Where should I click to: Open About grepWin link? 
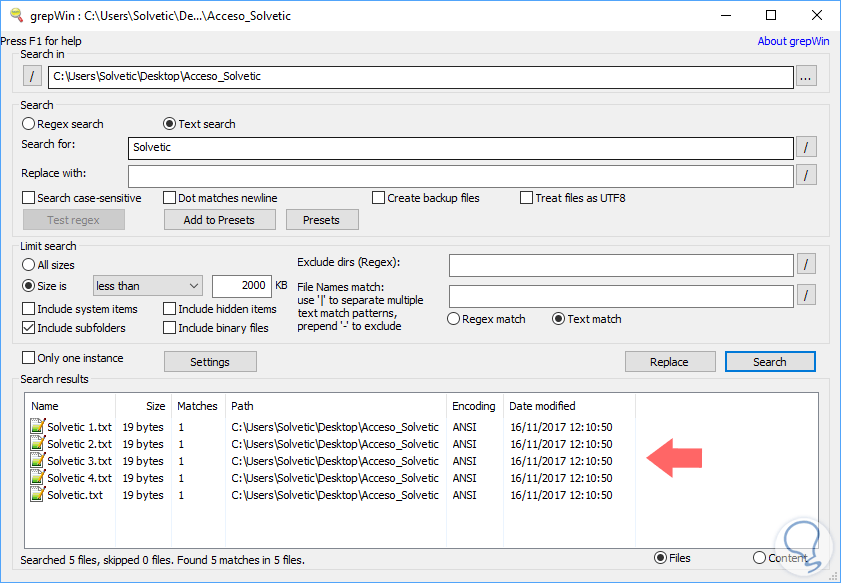click(793, 41)
